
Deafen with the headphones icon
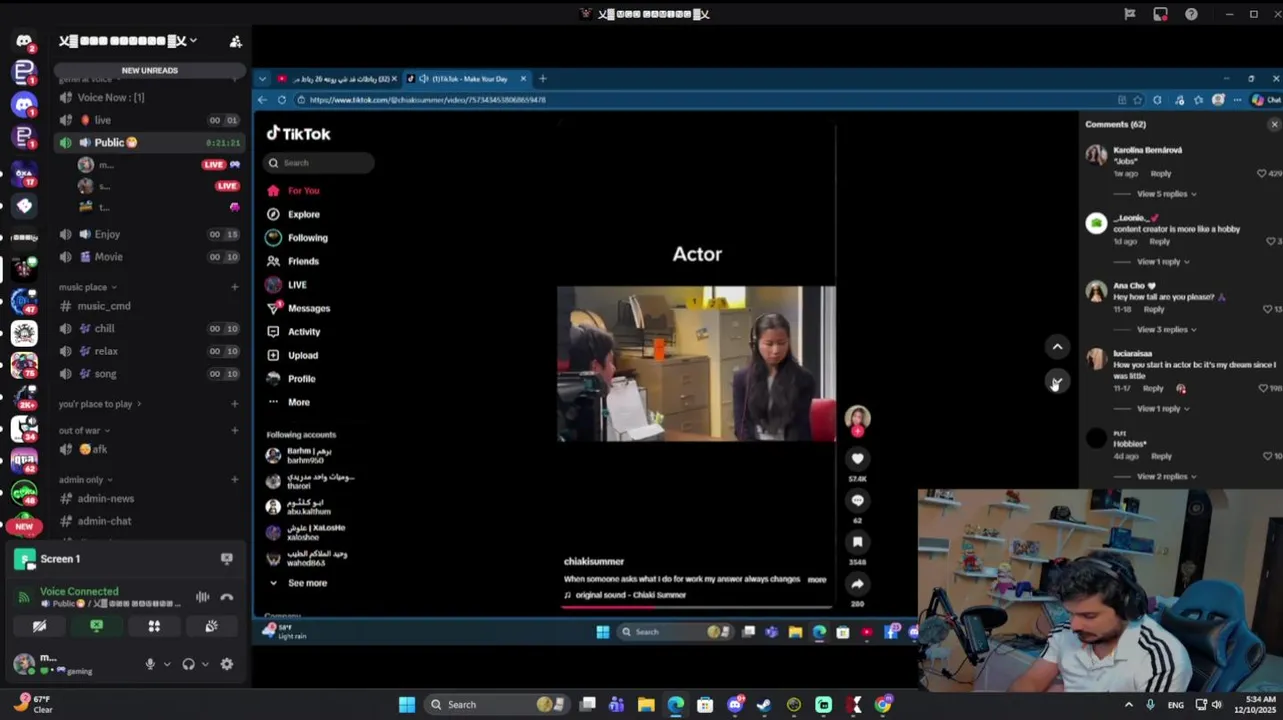click(188, 664)
